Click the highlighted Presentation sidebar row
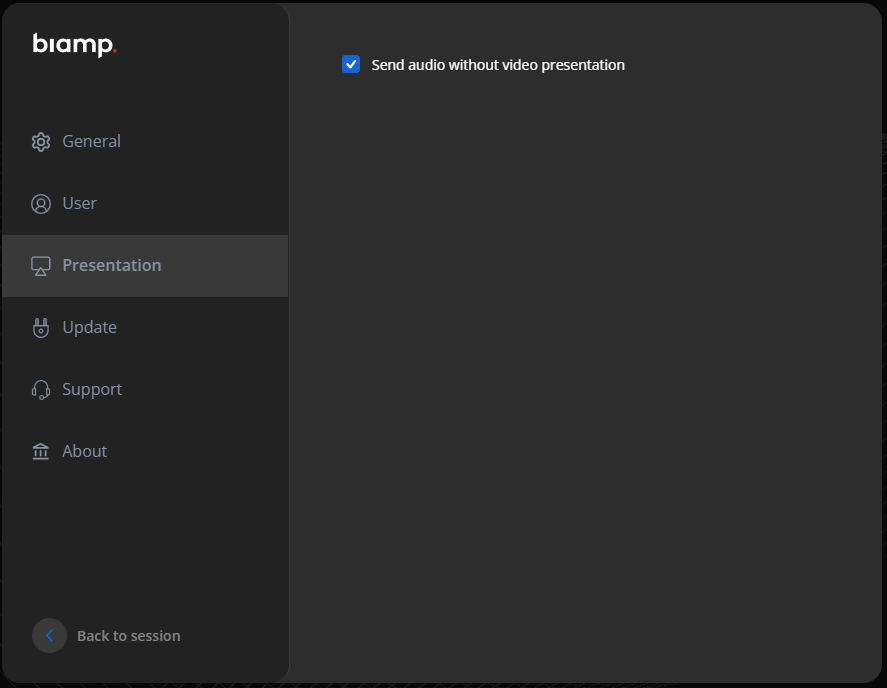Screen dimensions: 887x688 click(145, 265)
